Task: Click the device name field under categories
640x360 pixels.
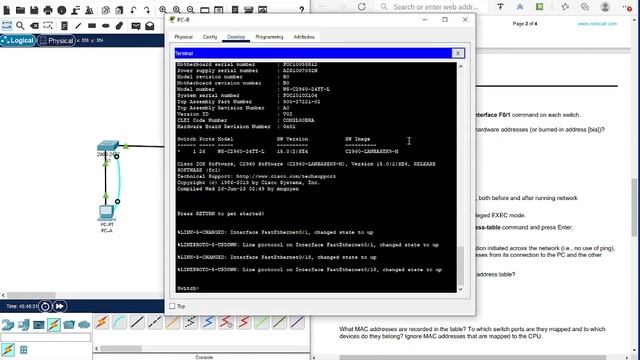Action: [x=45, y=337]
